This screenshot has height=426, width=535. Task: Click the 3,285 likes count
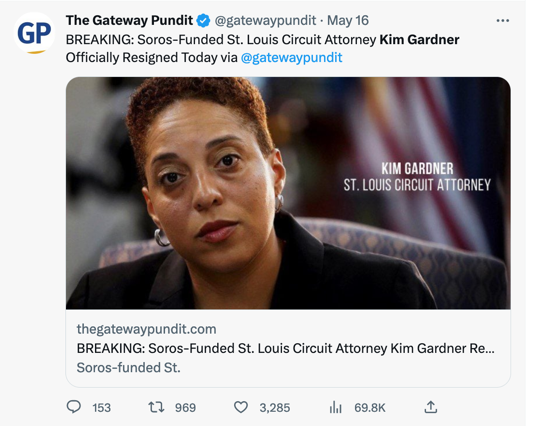pos(275,408)
